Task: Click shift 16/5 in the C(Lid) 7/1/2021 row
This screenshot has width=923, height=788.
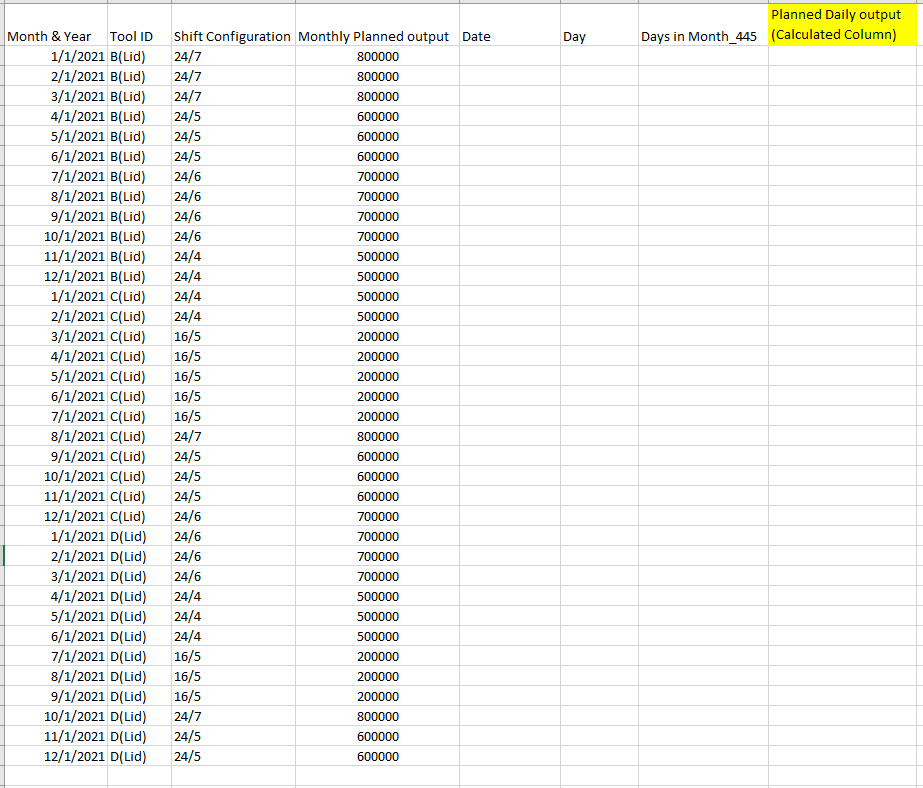Action: click(x=234, y=417)
